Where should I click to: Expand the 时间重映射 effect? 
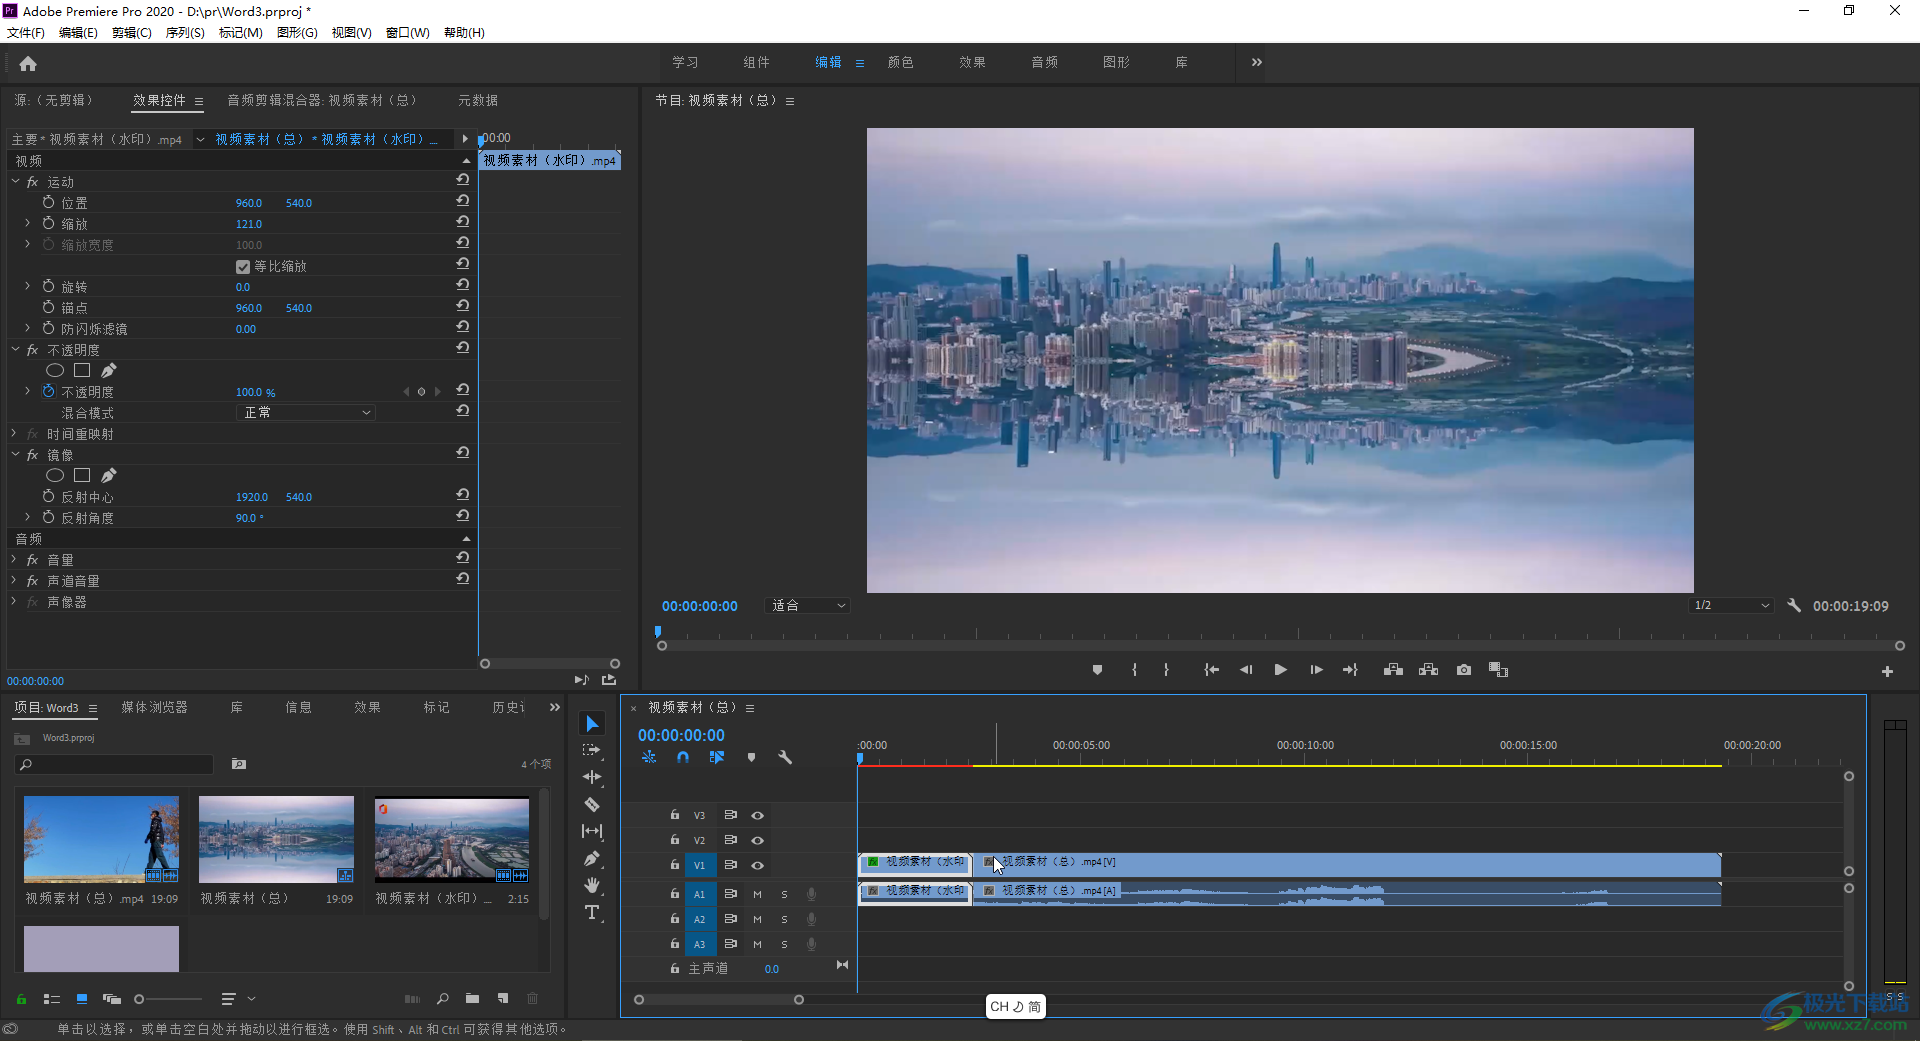[15, 434]
